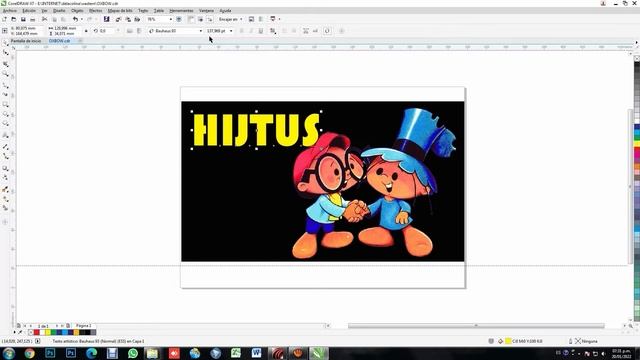Toggle the lock ratio padlock
Image resolution: width=640 pixels, height=360 pixels.
(x=86, y=31)
